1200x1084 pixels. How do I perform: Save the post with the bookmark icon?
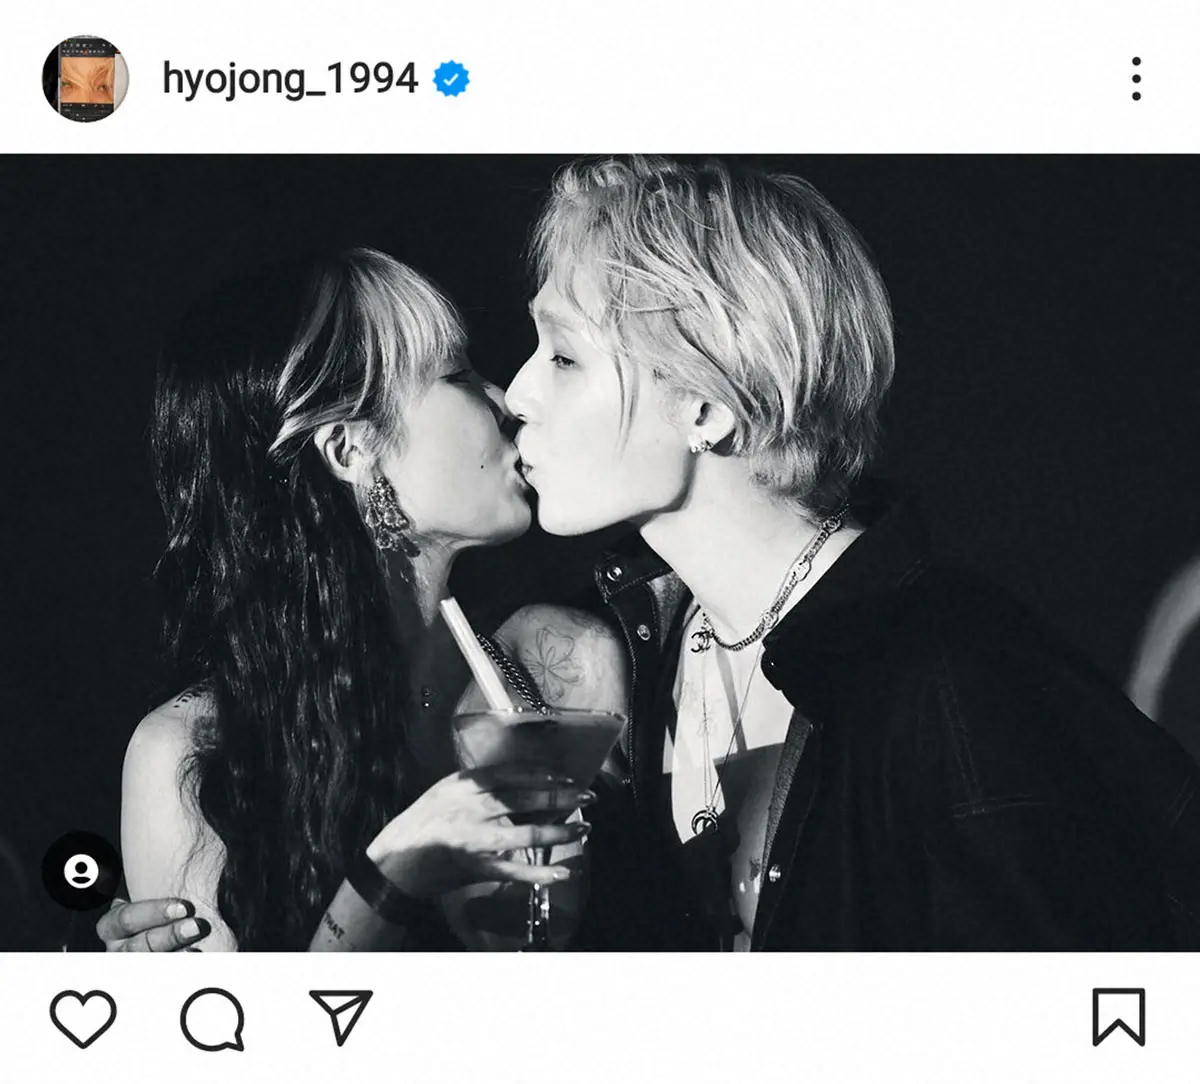1118,1018
